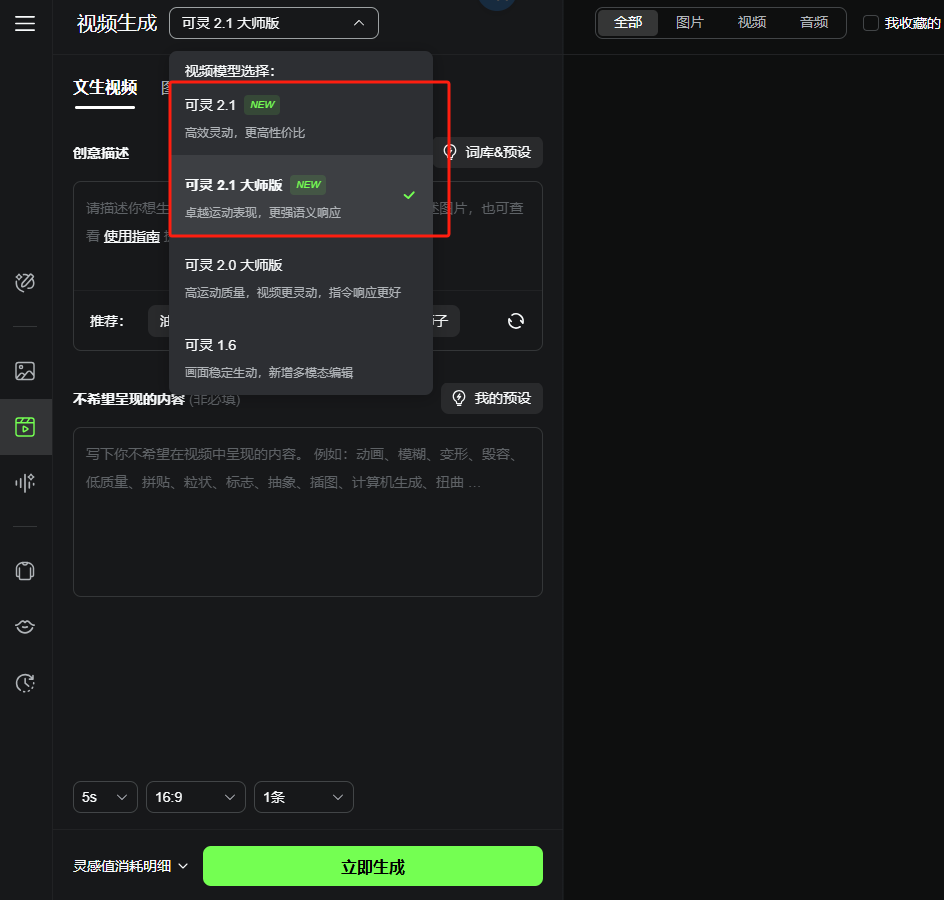
Task: Select the virtual try-on shirt icon
Action: tap(25, 571)
